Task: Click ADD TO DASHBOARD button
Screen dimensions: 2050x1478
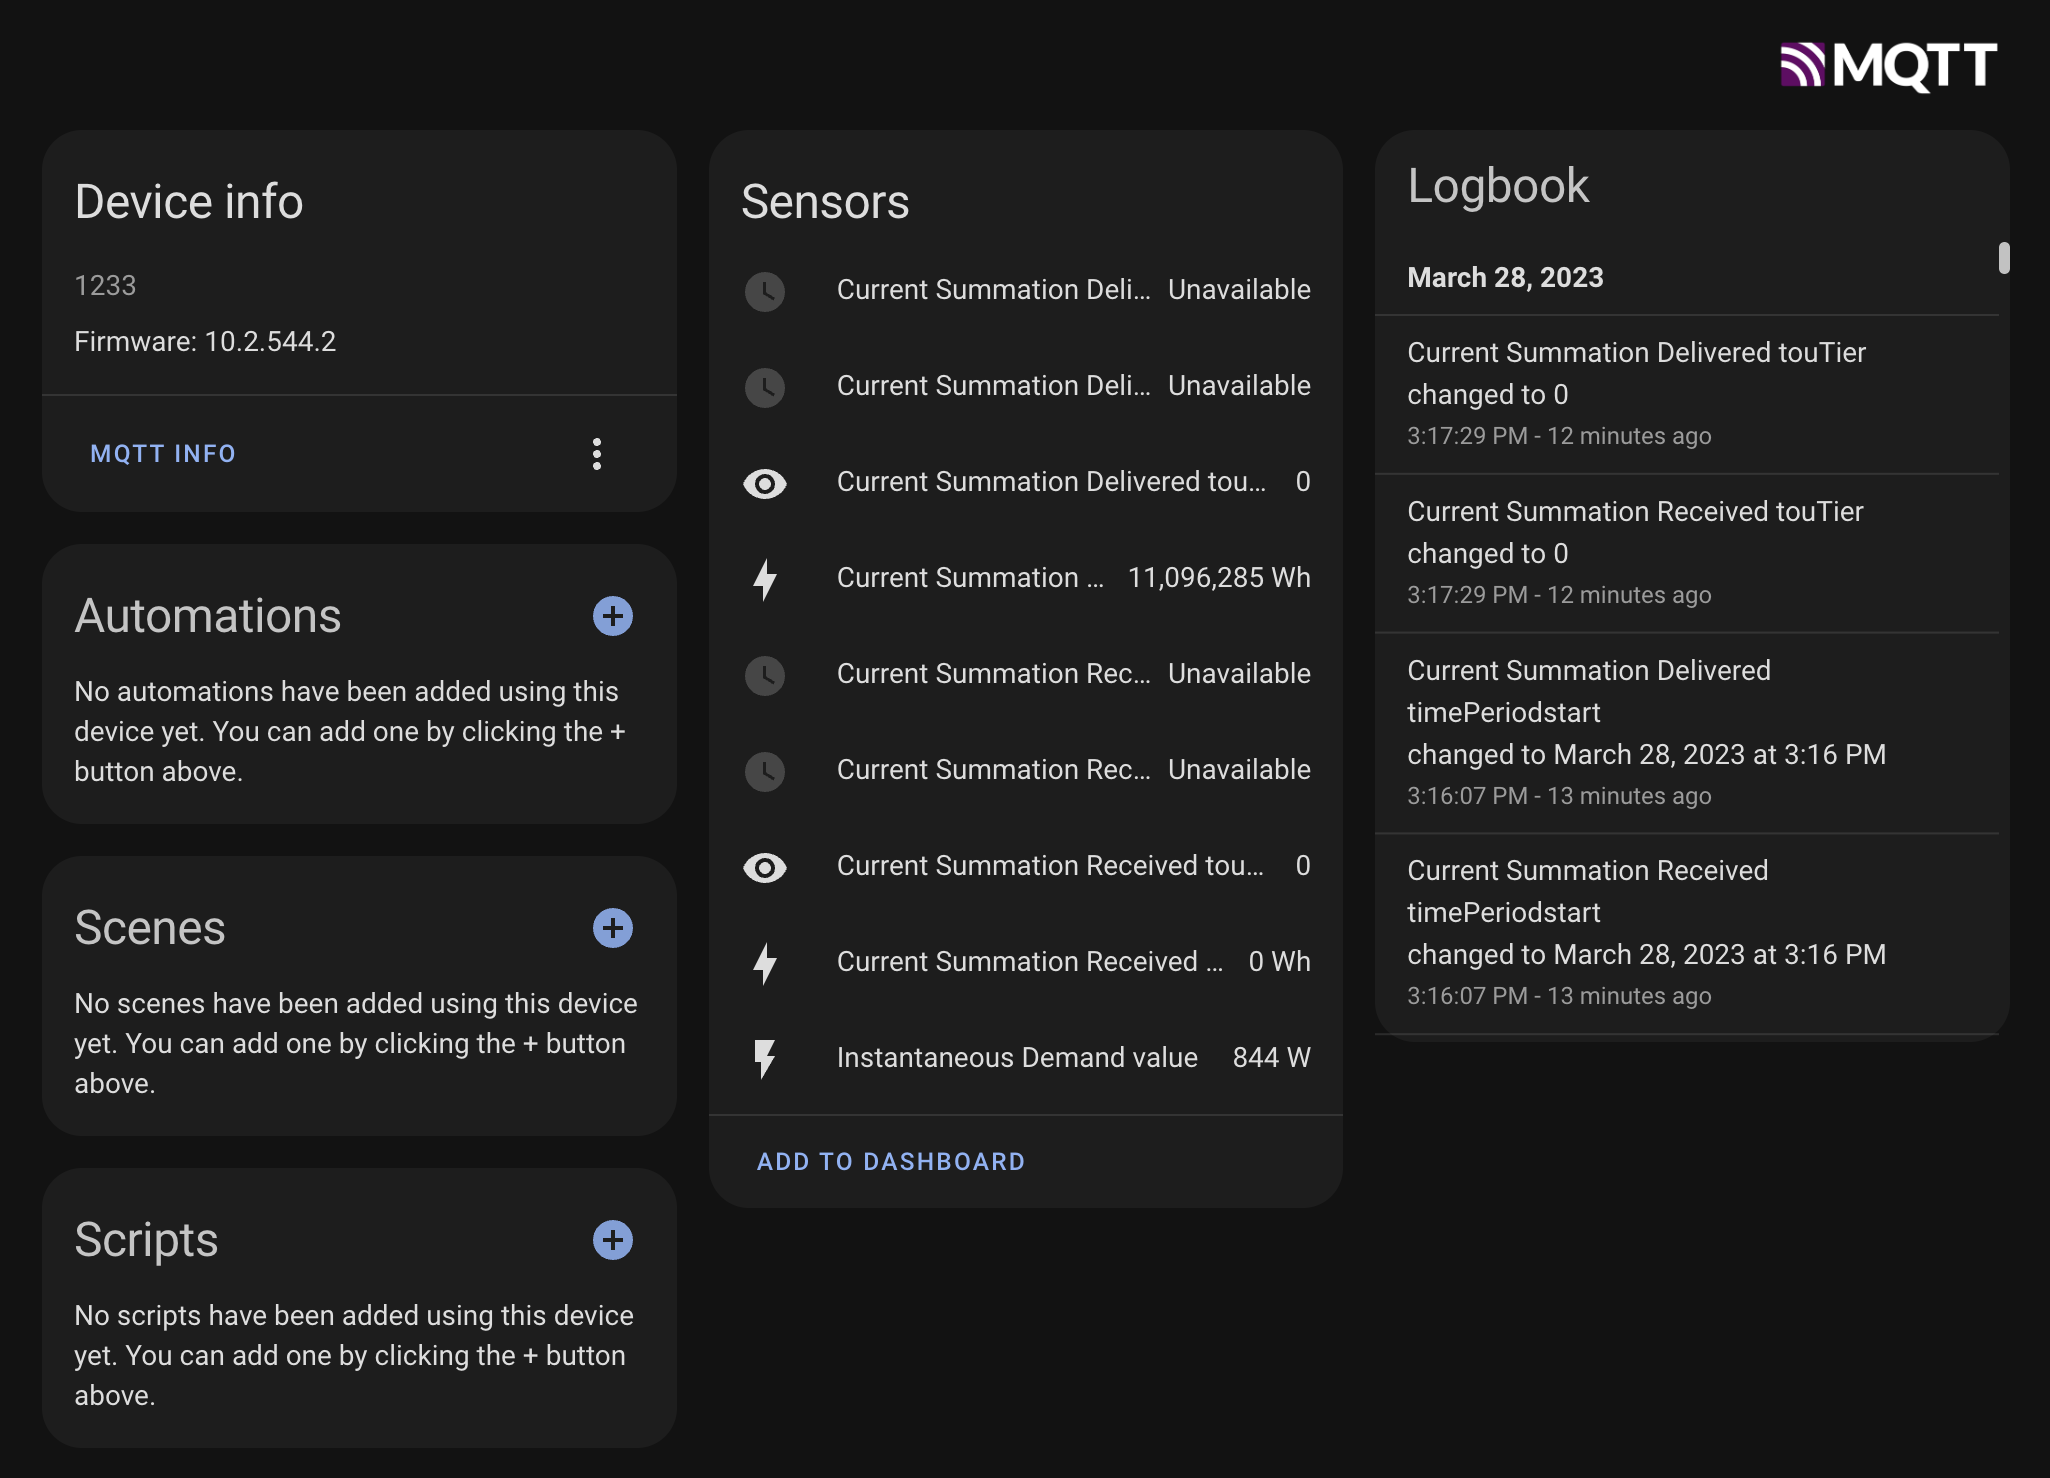Action: tap(890, 1162)
